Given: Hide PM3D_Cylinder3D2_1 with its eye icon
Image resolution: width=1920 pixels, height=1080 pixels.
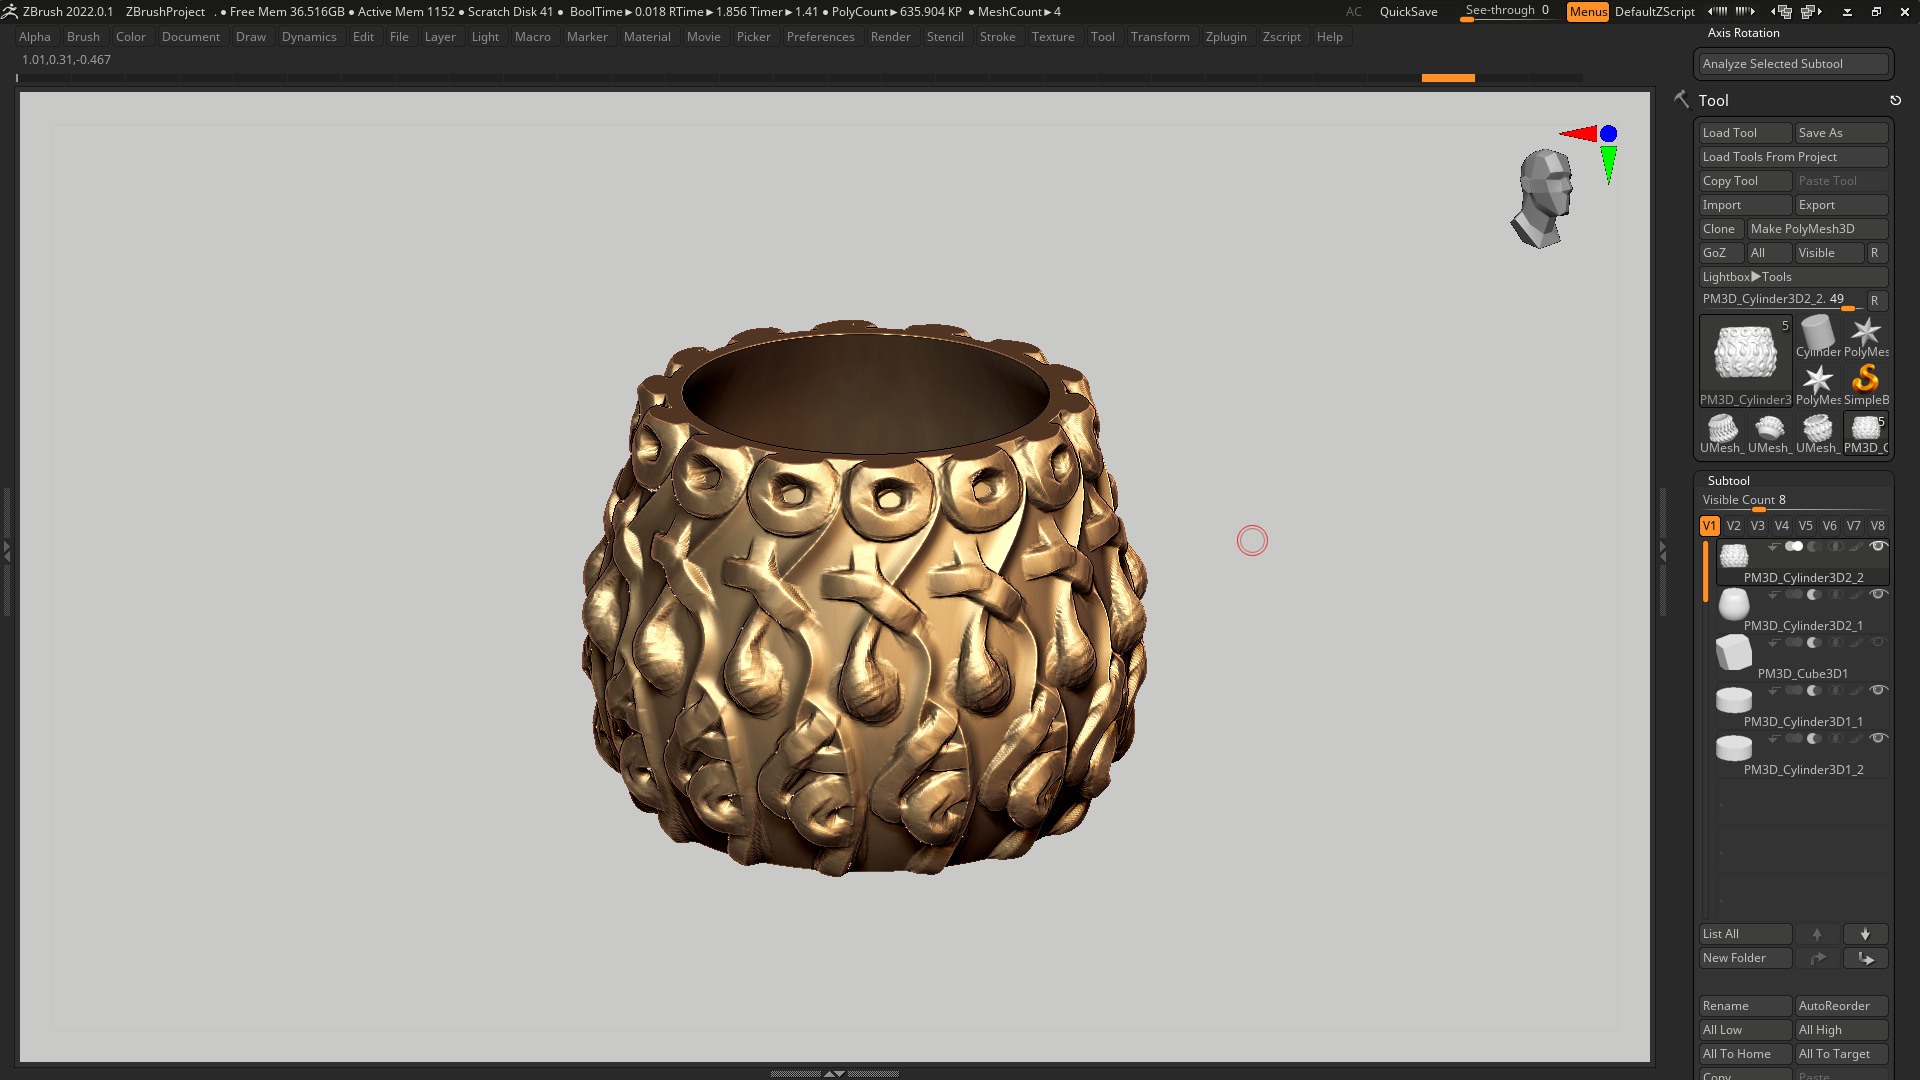Looking at the screenshot, I should (x=1878, y=594).
